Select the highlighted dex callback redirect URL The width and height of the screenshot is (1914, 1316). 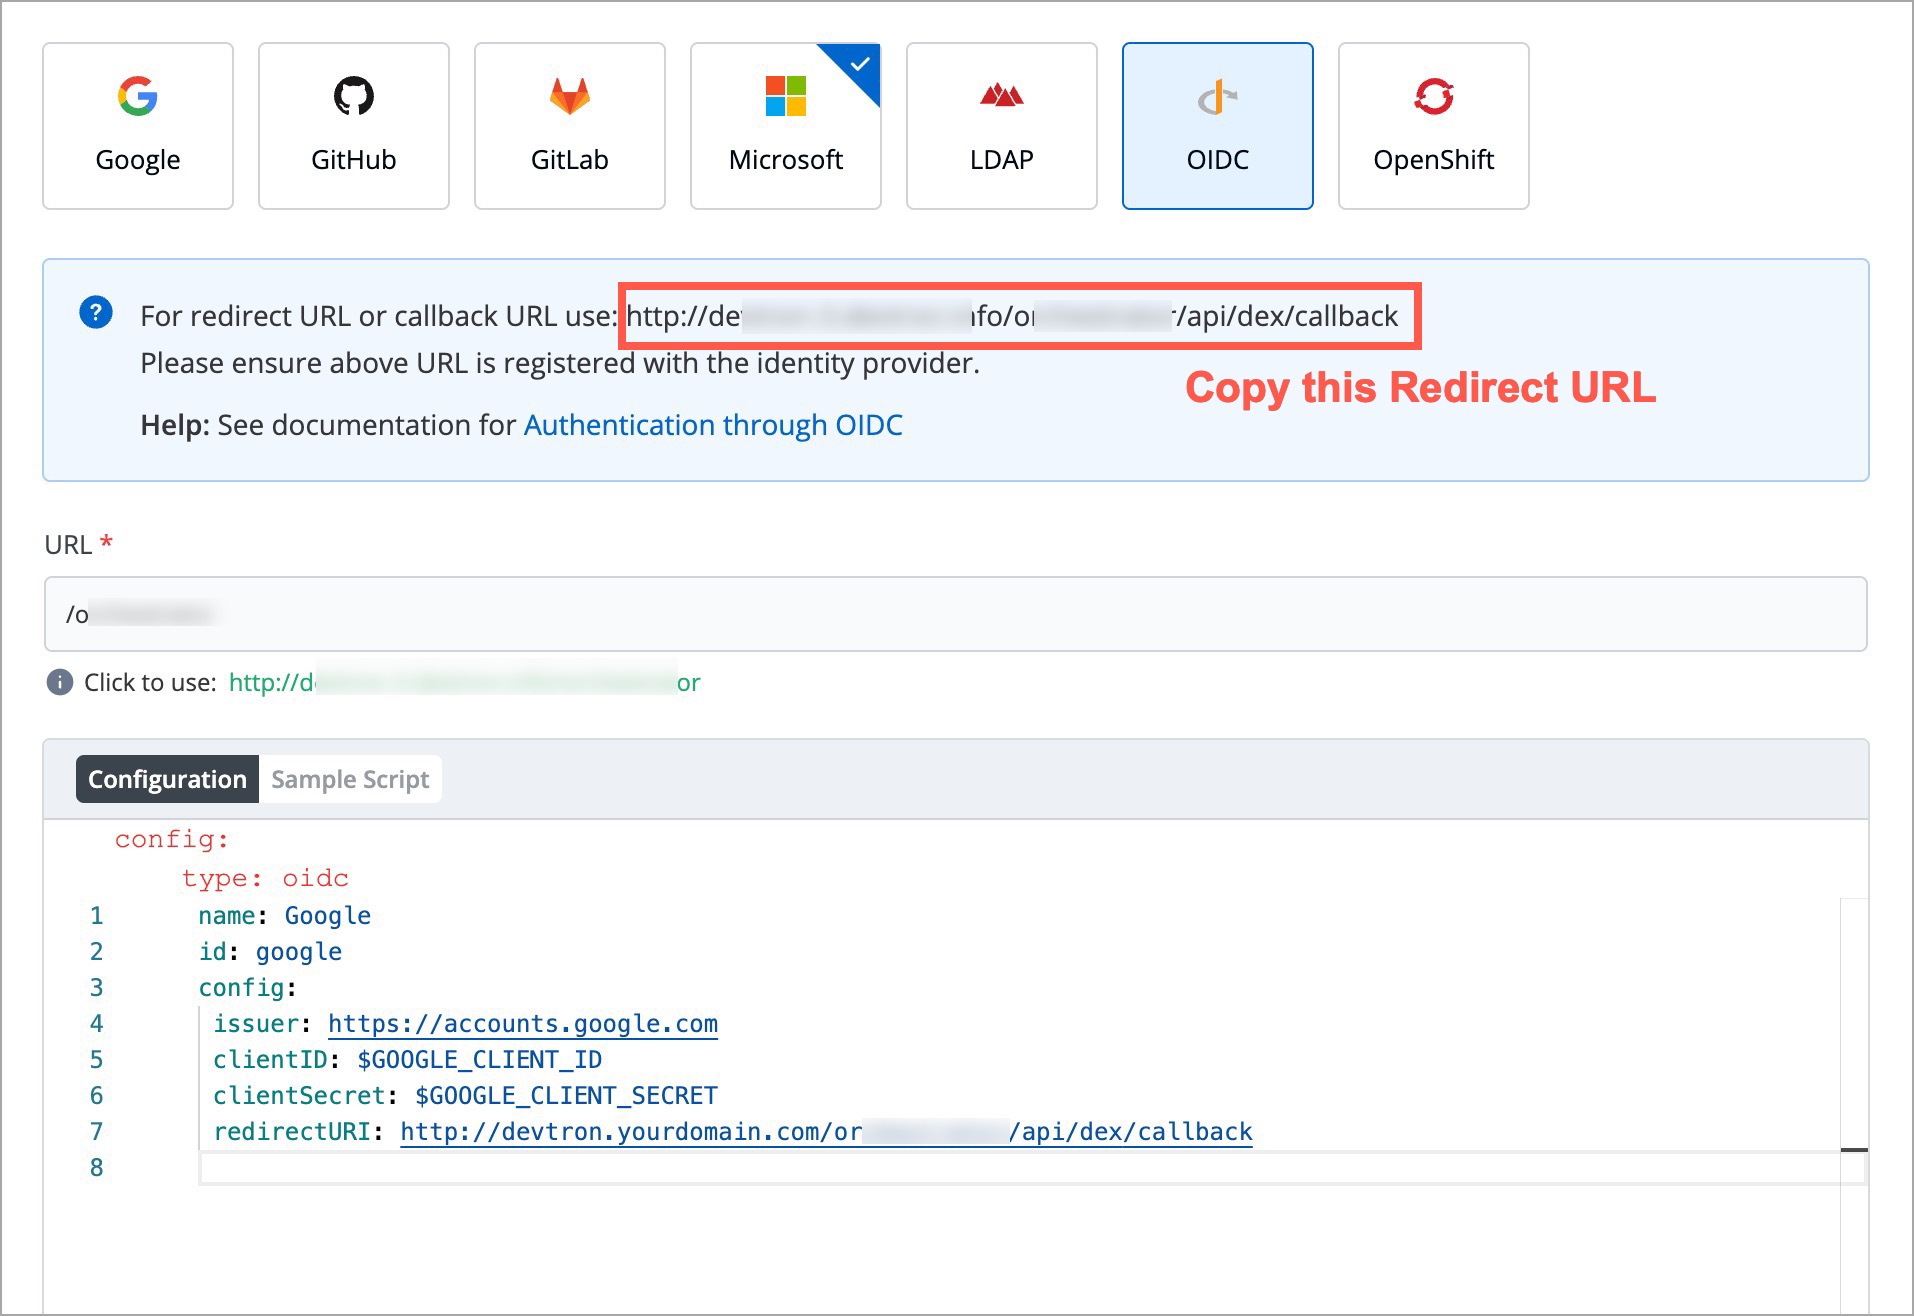click(x=1020, y=316)
